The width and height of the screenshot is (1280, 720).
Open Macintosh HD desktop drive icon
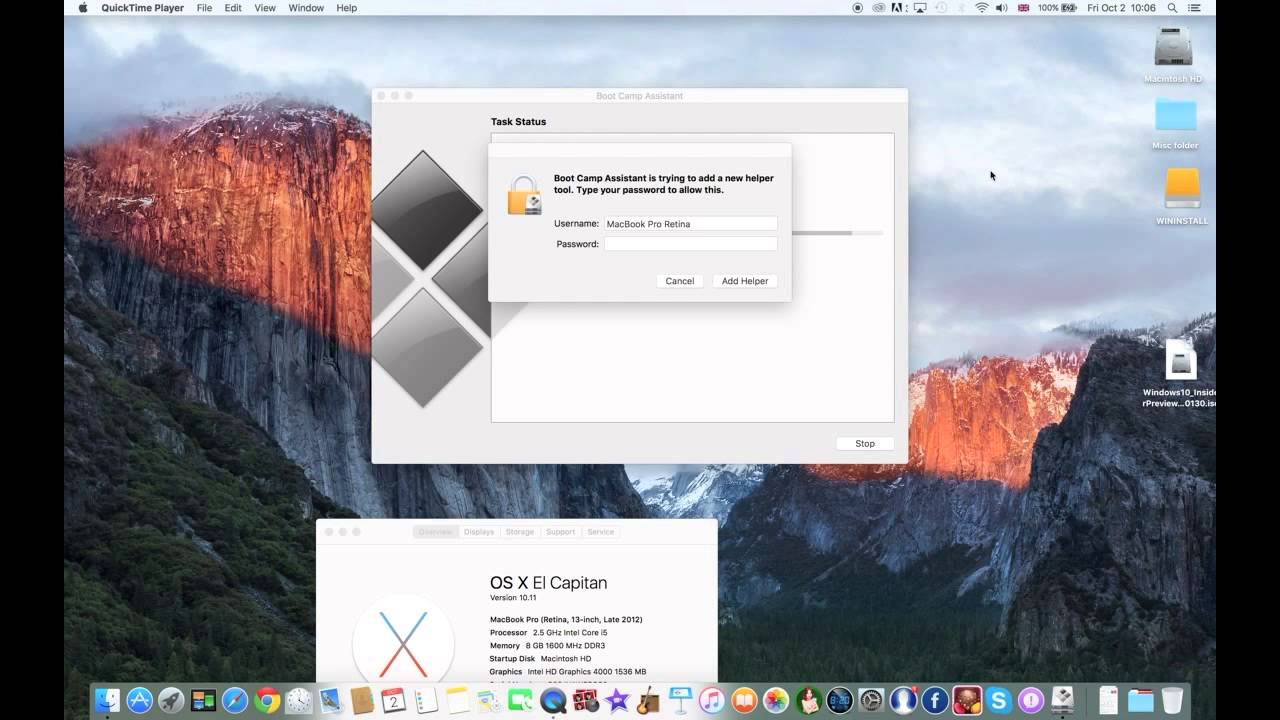click(x=1173, y=54)
